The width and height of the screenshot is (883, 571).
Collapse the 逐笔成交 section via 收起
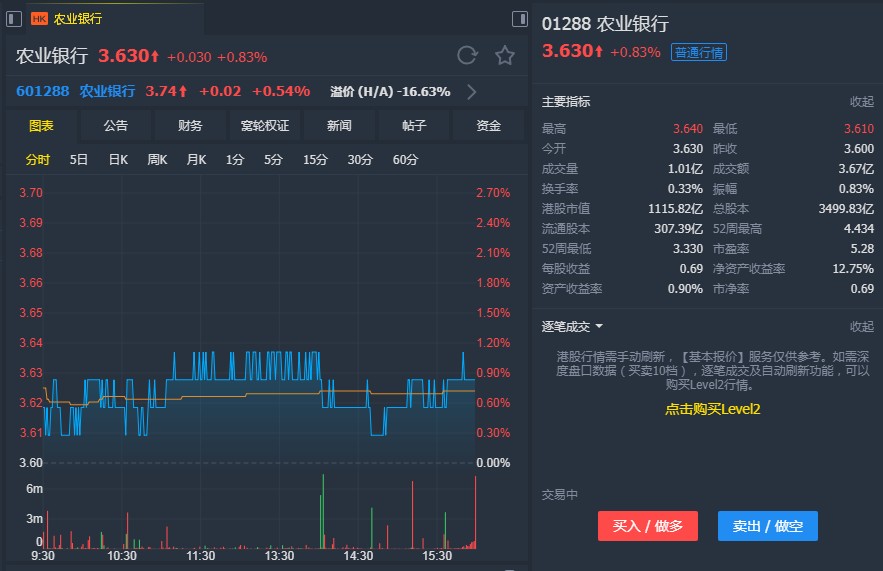click(x=861, y=327)
